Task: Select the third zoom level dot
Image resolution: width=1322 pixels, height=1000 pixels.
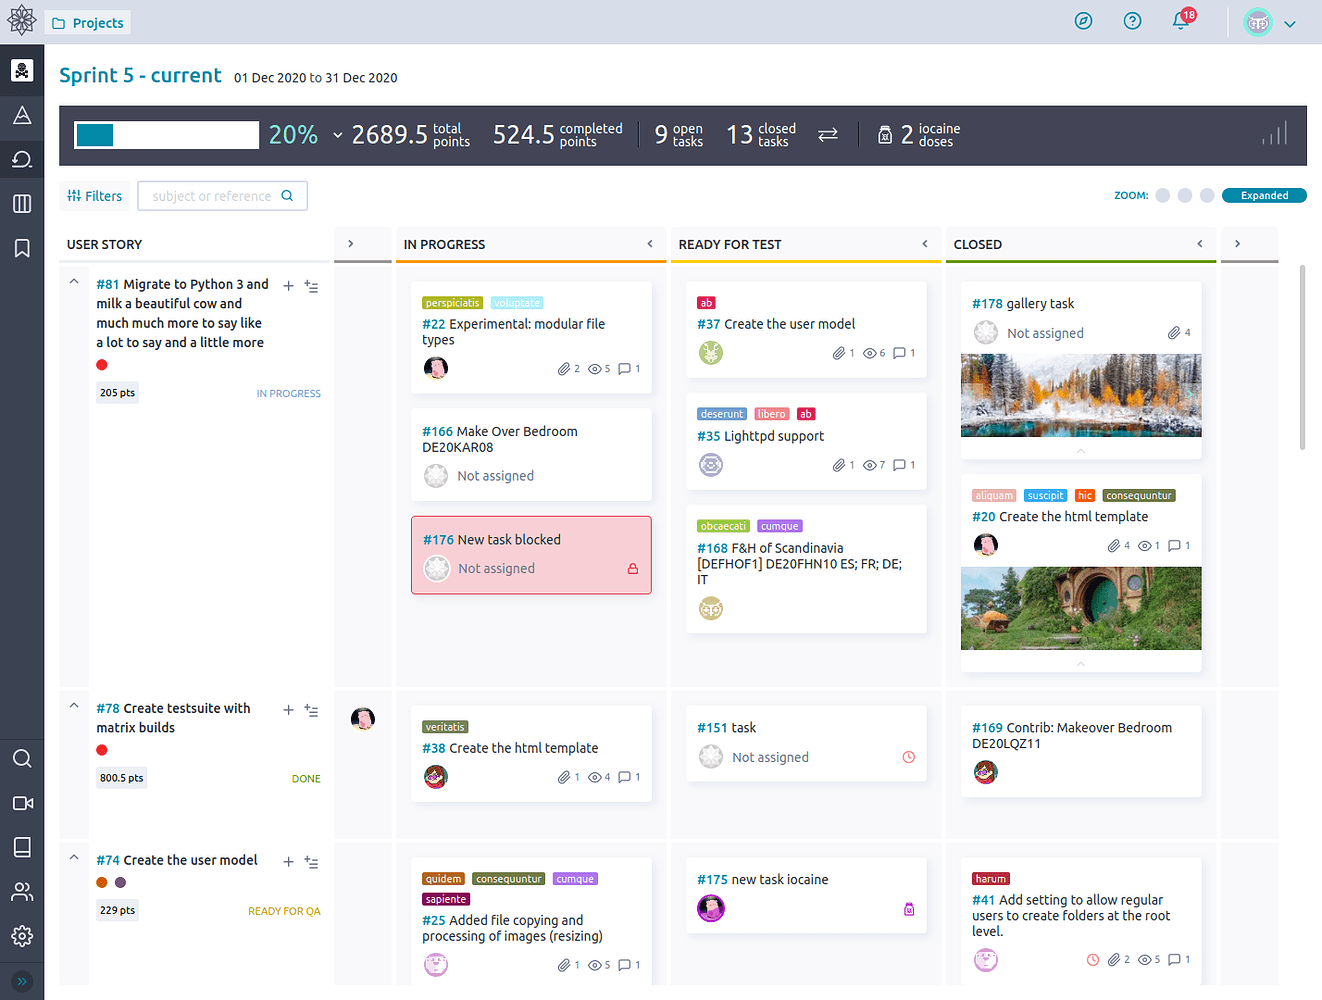Action: [x=1207, y=196]
